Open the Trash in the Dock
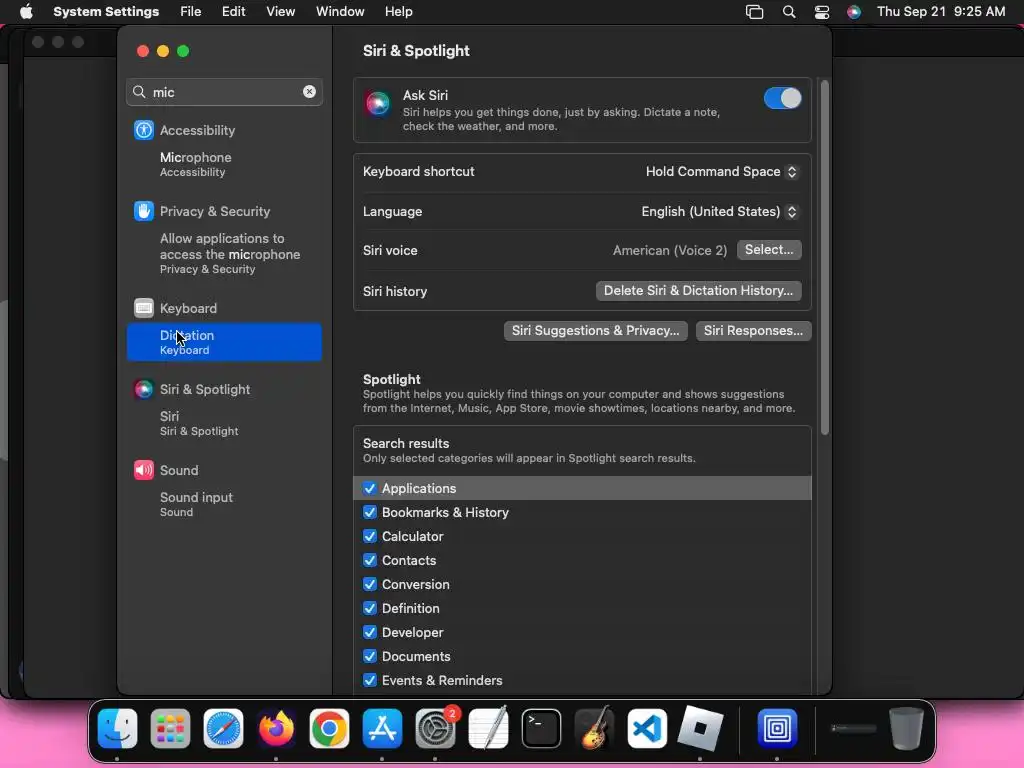 coord(906,728)
